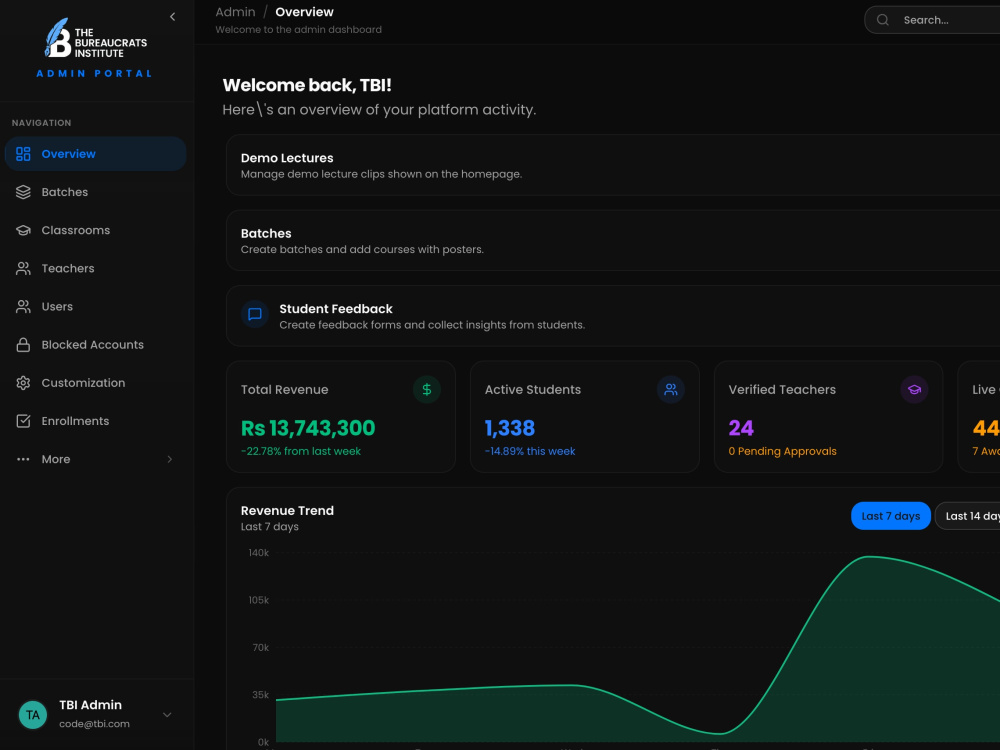The height and width of the screenshot is (750, 1000).
Task: Open the Overview navigation item
Action: coord(96,154)
